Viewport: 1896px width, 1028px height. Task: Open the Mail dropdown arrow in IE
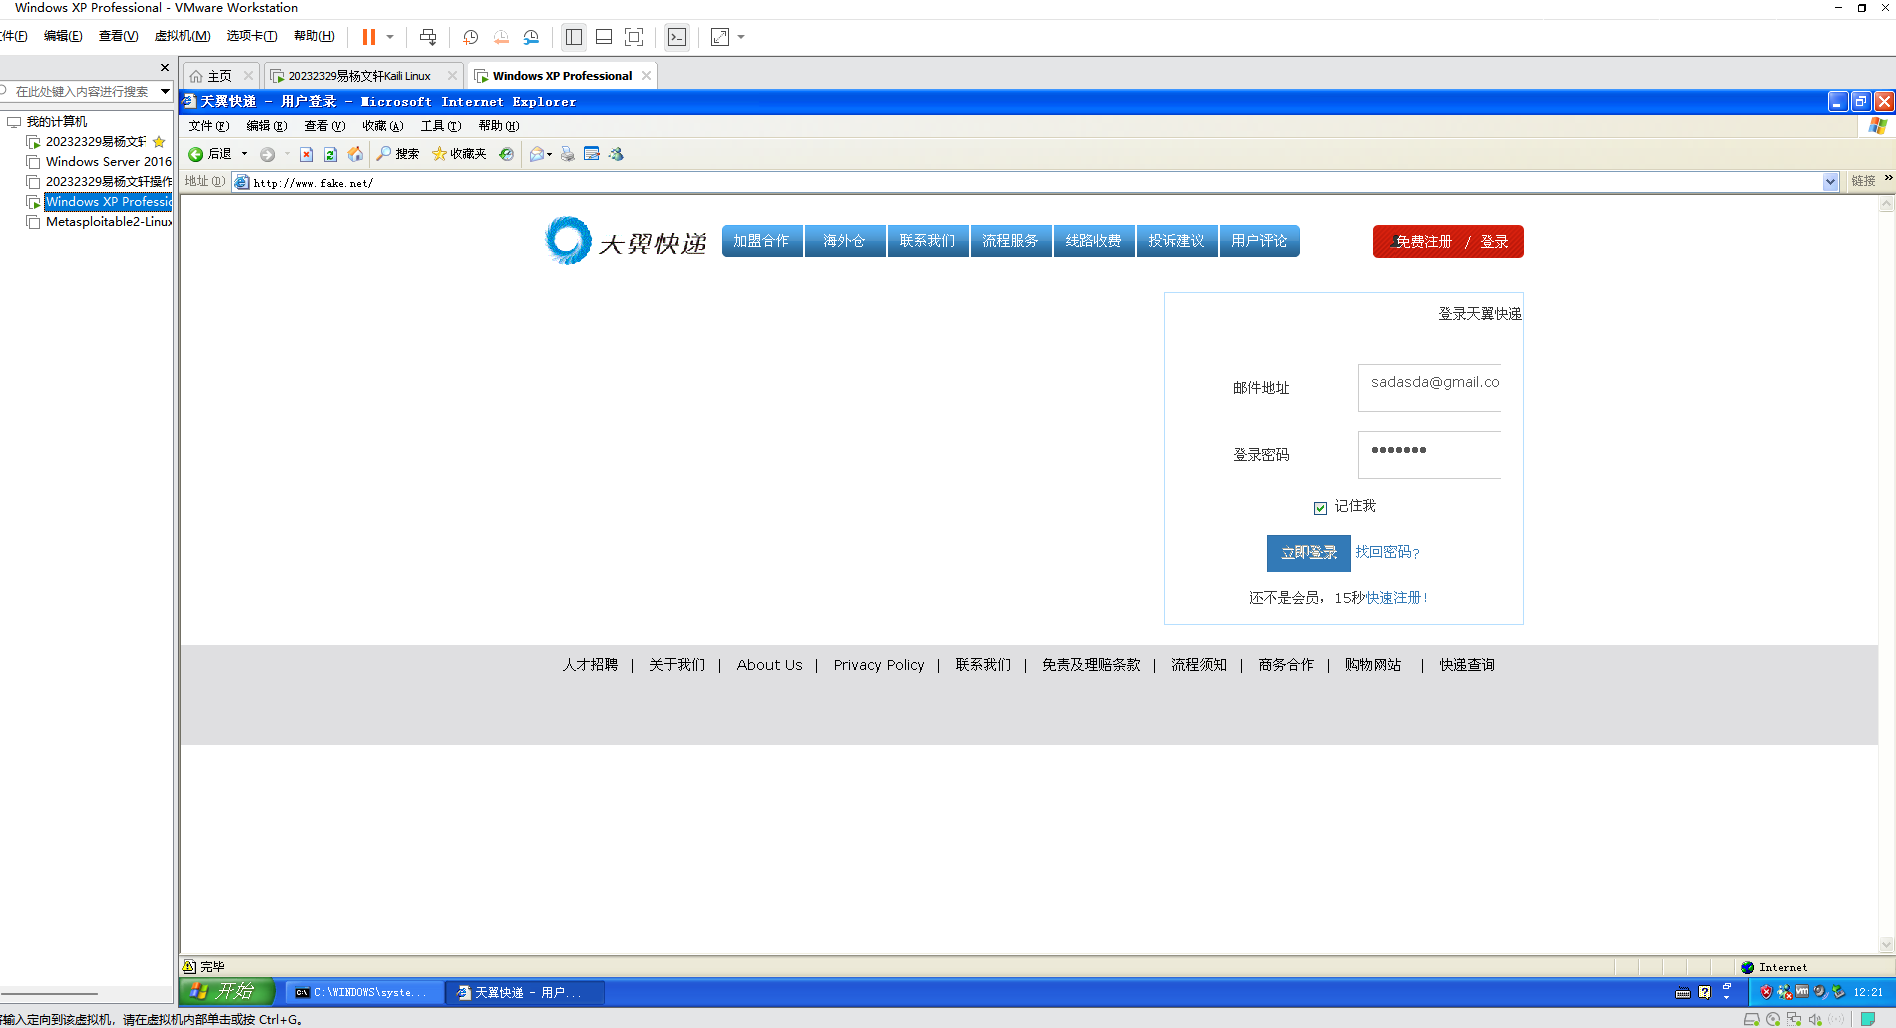(549, 154)
